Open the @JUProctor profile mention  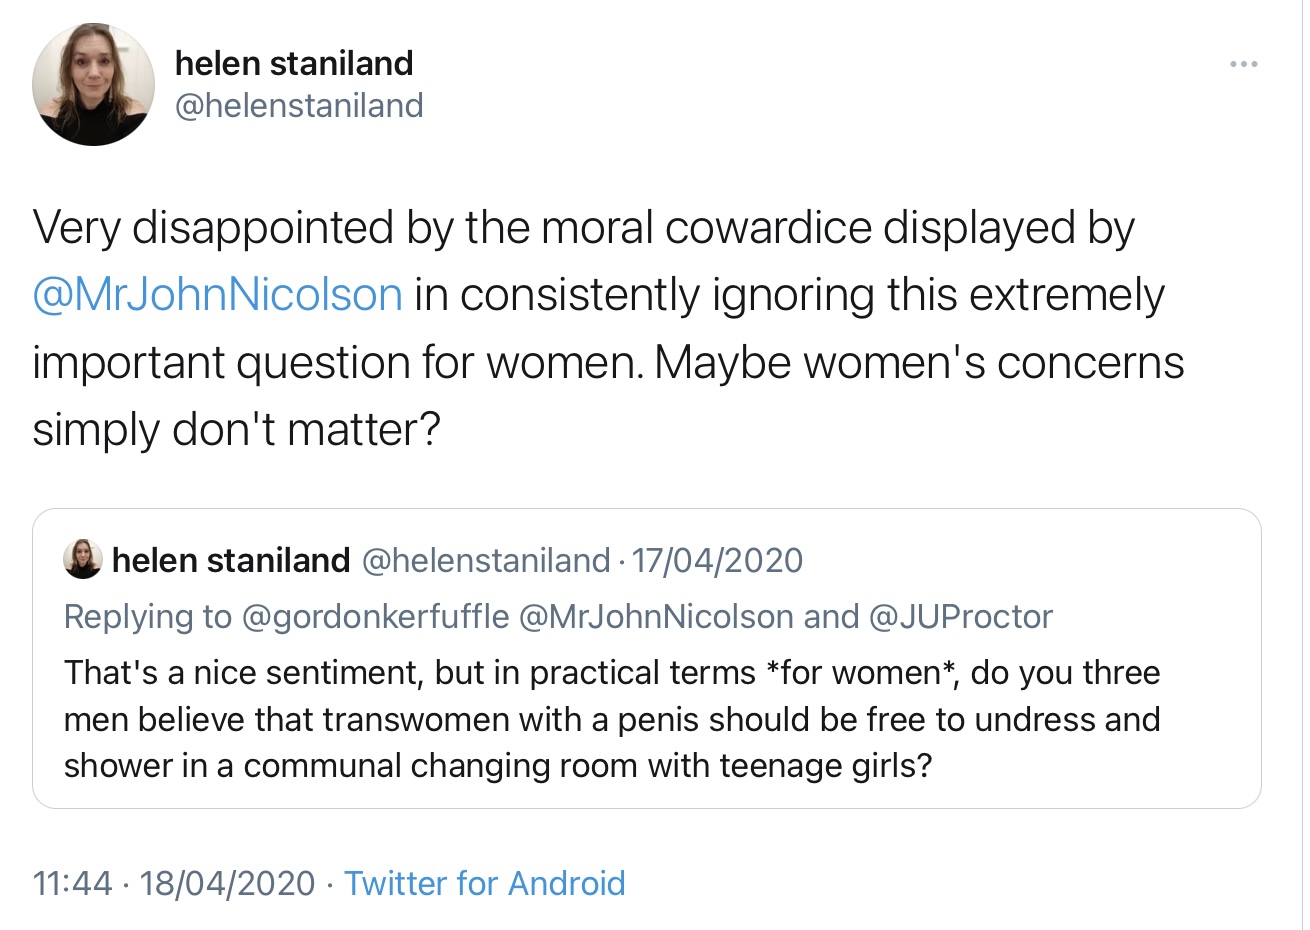point(961,616)
